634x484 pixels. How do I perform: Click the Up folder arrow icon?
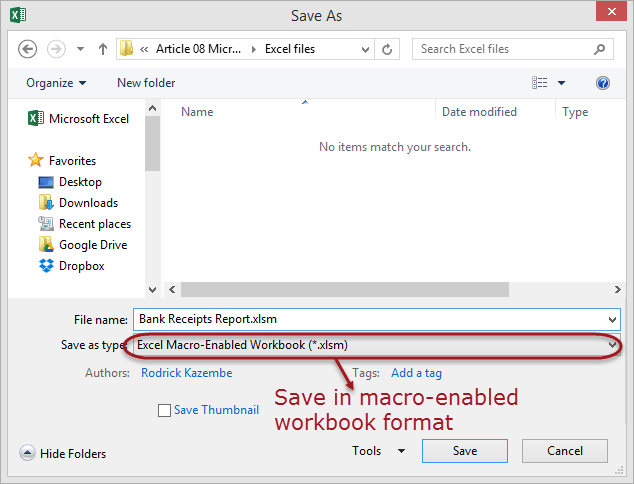(x=102, y=49)
